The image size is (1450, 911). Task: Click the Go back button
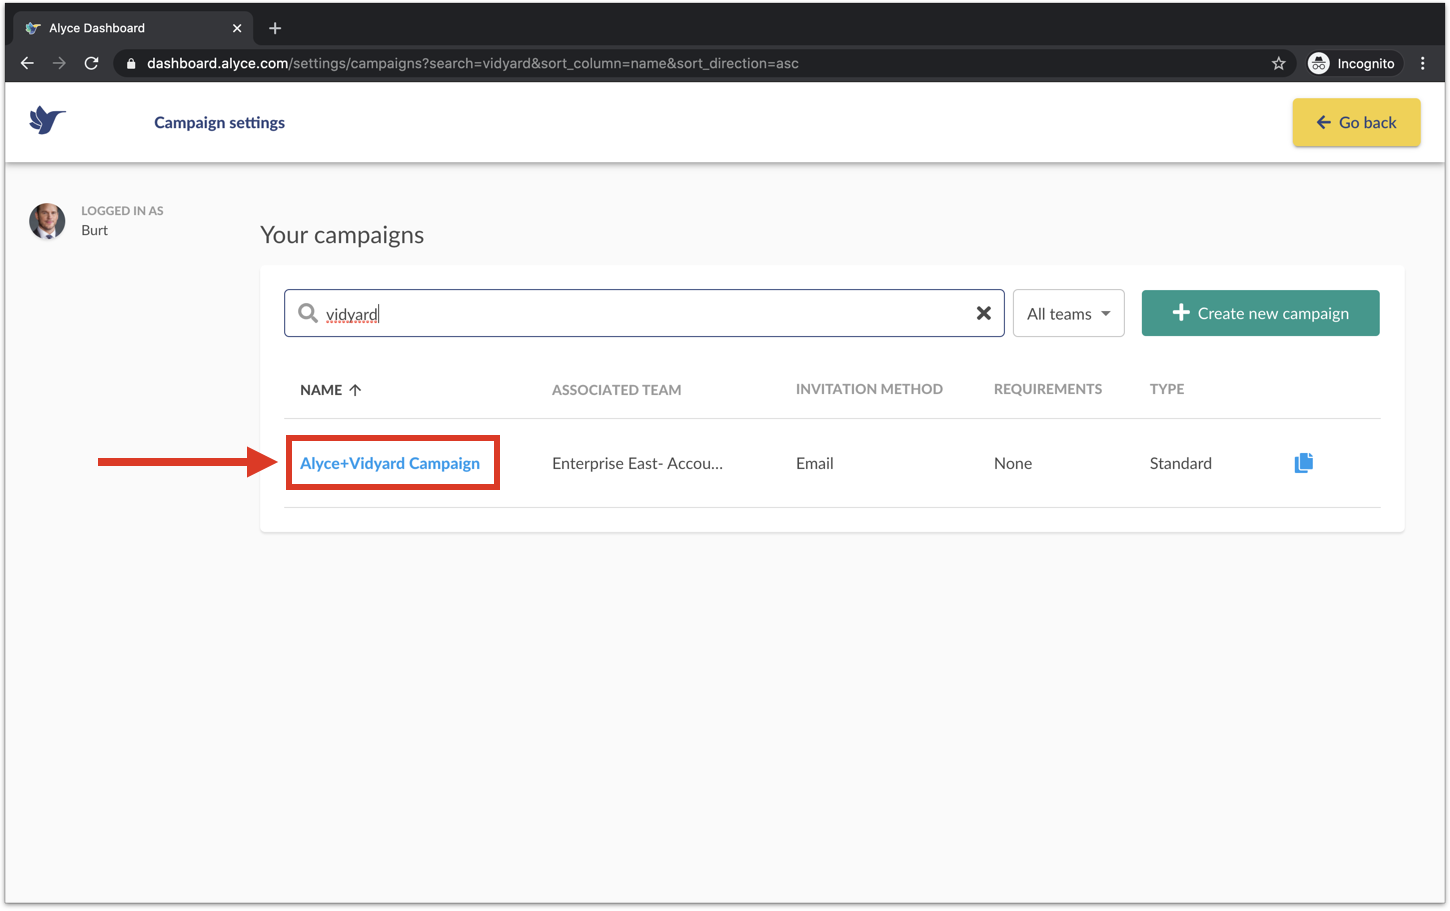click(x=1356, y=122)
